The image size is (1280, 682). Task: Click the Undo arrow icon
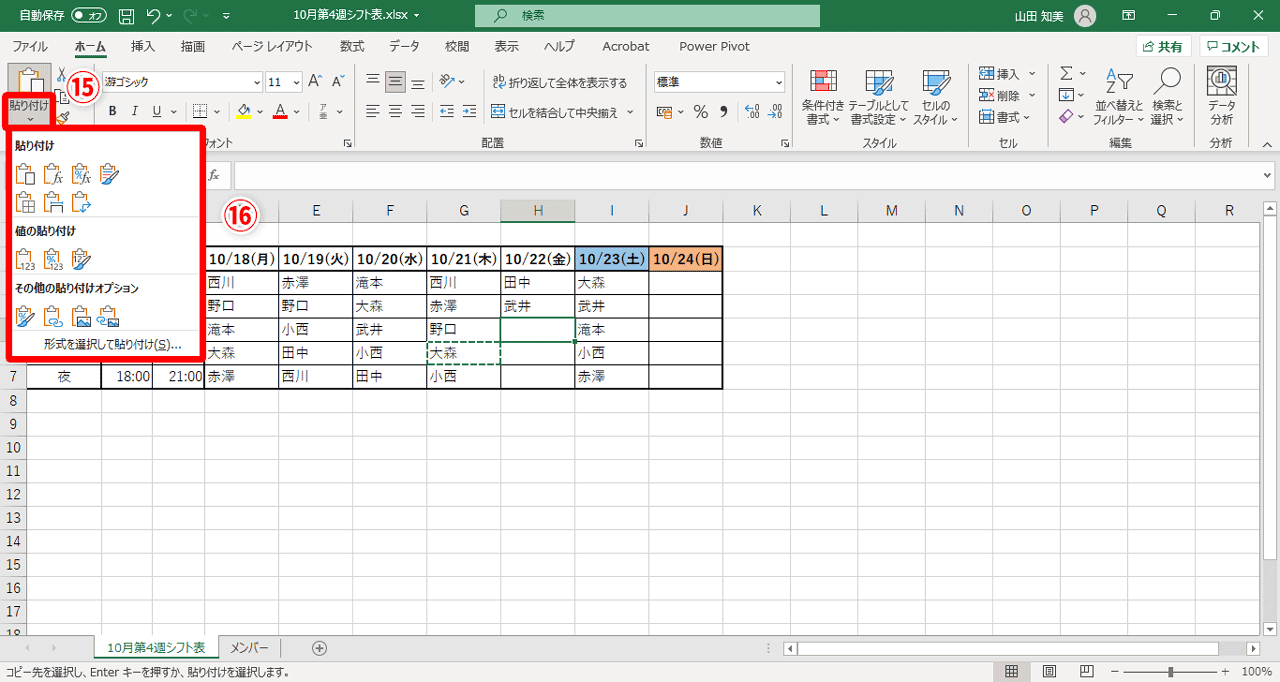(153, 16)
